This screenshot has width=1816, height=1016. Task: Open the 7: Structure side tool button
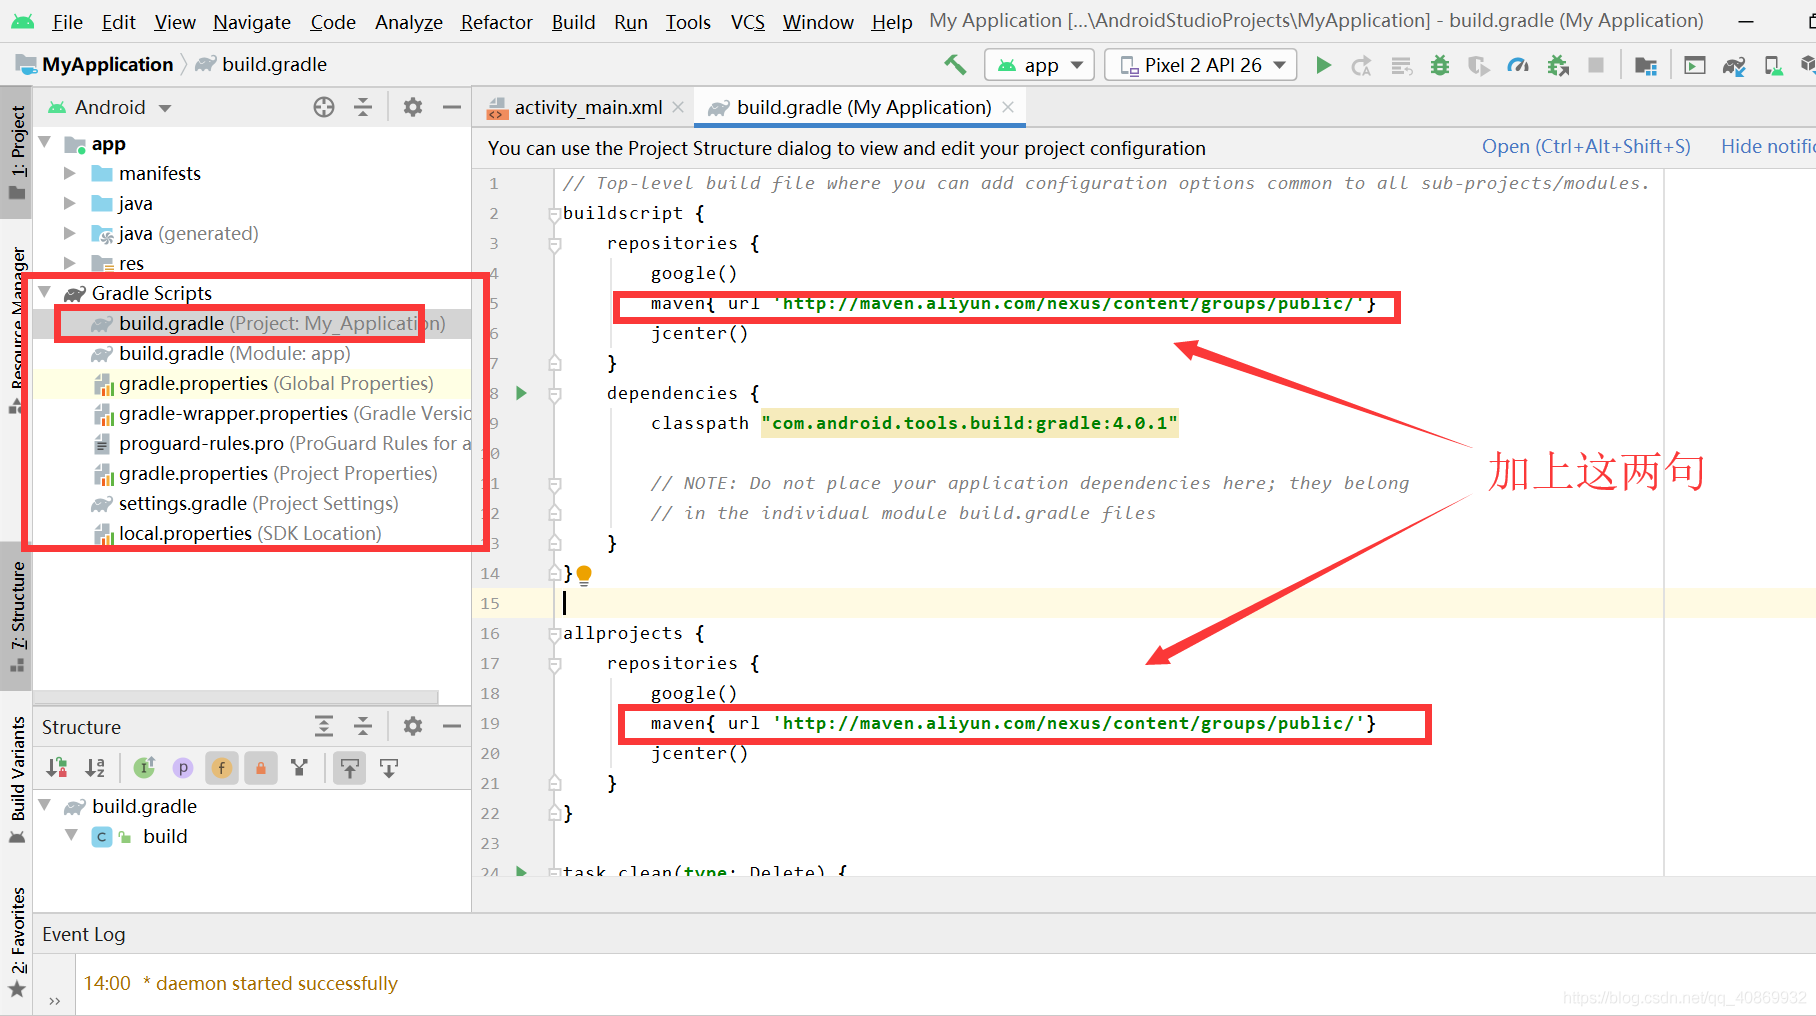coord(17,616)
